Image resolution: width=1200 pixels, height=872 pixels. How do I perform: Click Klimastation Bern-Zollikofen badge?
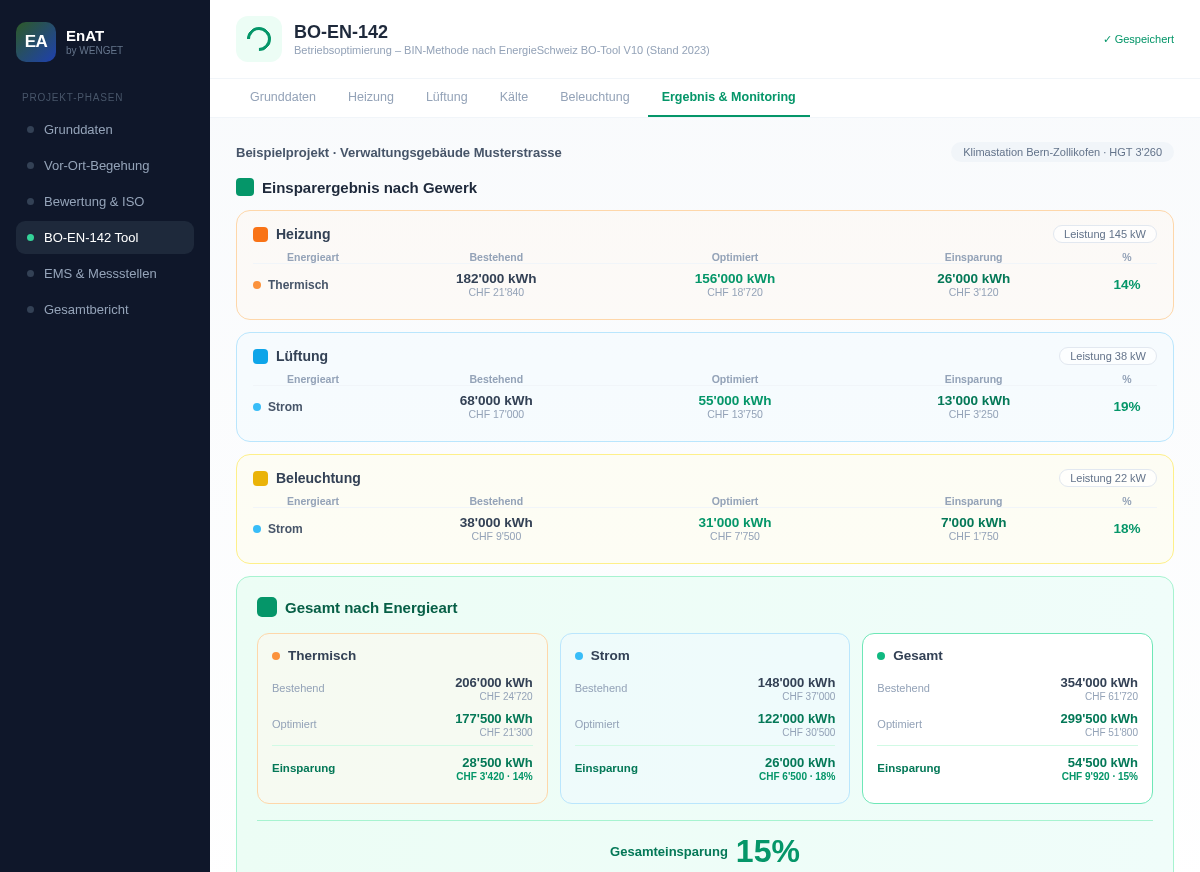tap(1062, 152)
